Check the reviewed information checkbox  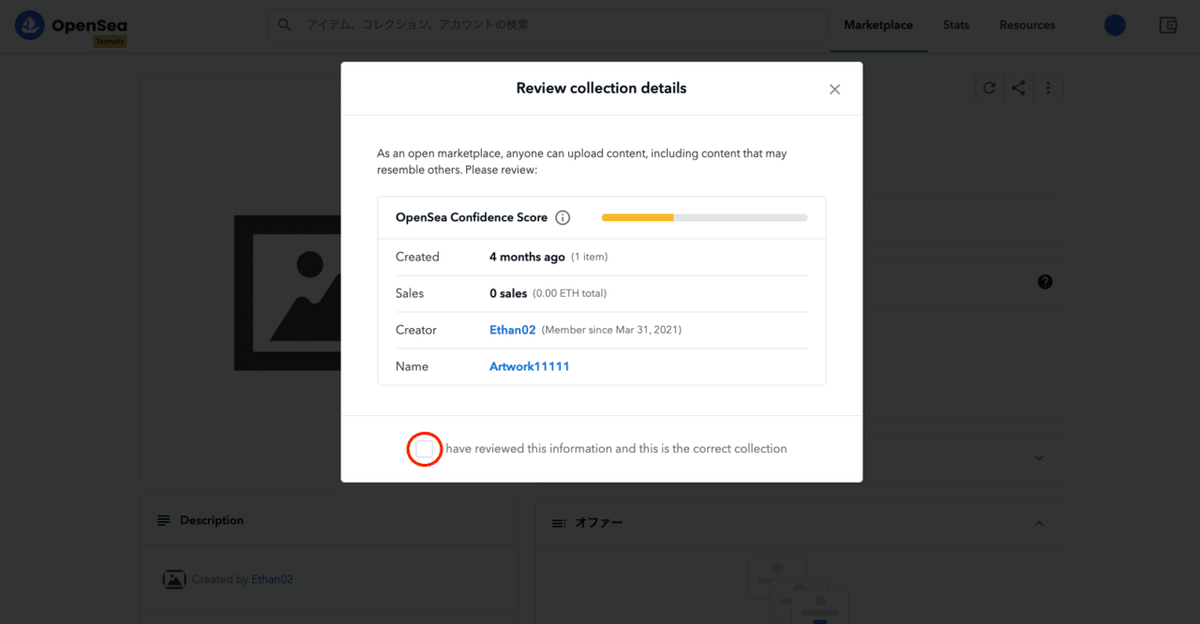(425, 449)
